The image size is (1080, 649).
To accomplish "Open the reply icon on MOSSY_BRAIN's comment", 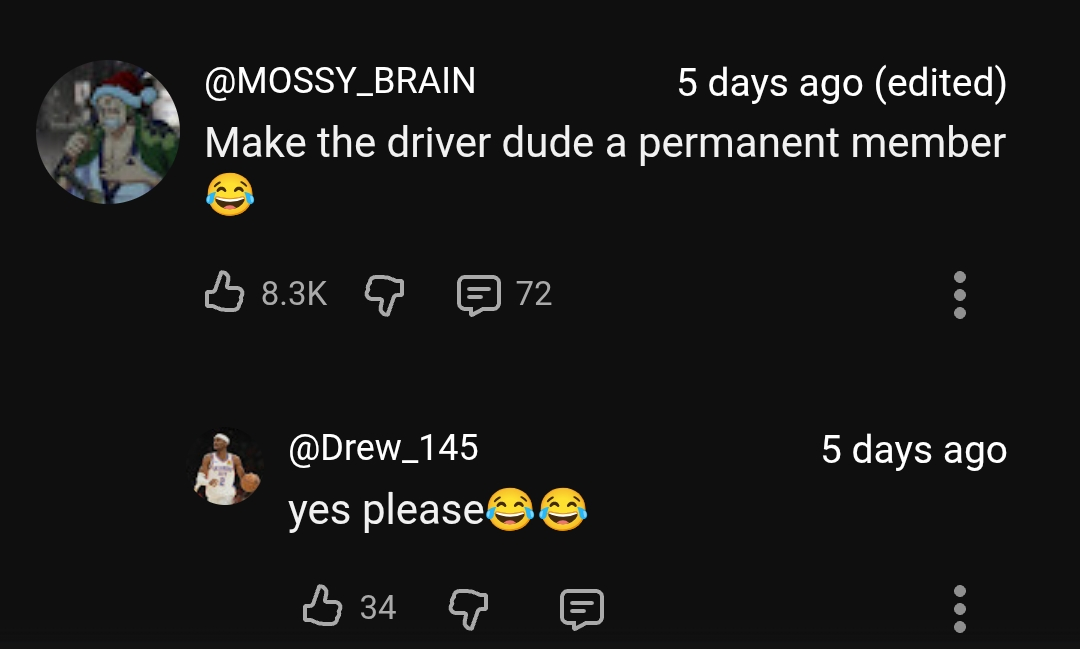I will (479, 294).
